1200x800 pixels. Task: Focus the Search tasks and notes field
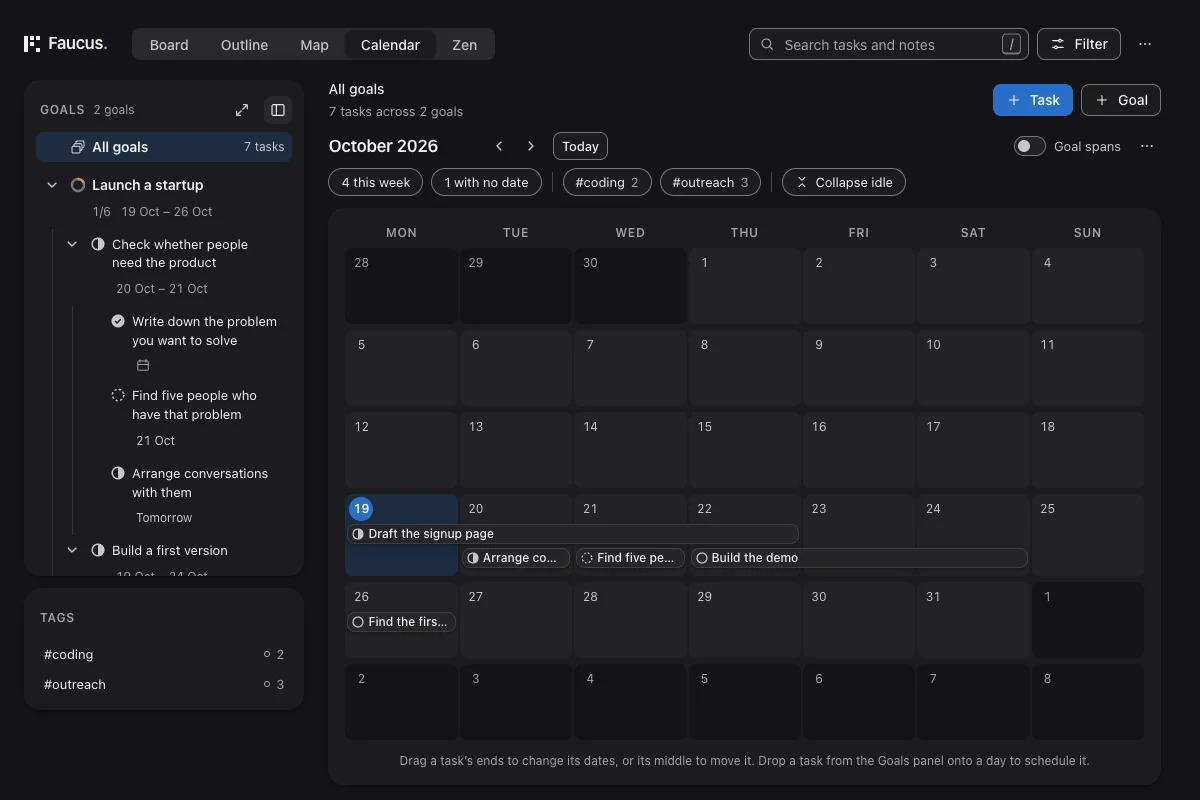point(889,44)
